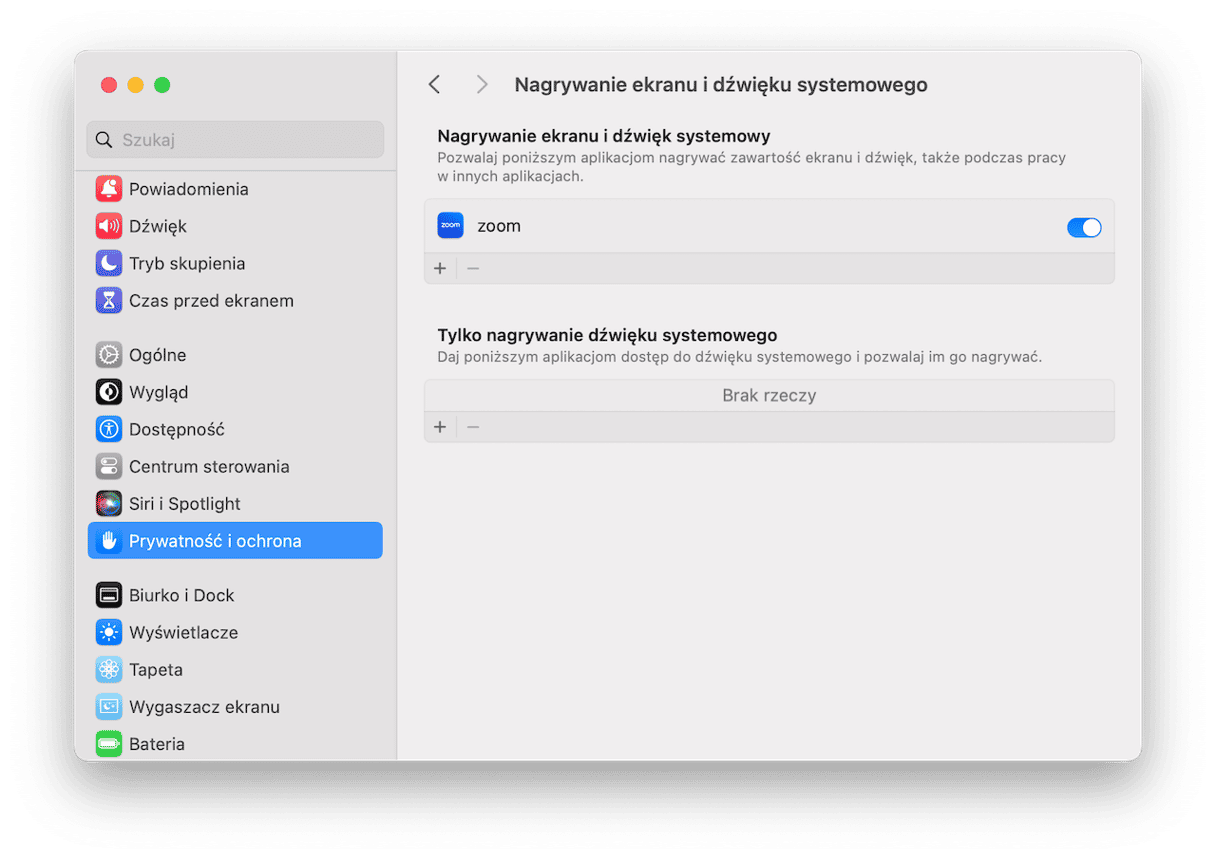
Task: Remove app from screen recording list
Action: (x=473, y=268)
